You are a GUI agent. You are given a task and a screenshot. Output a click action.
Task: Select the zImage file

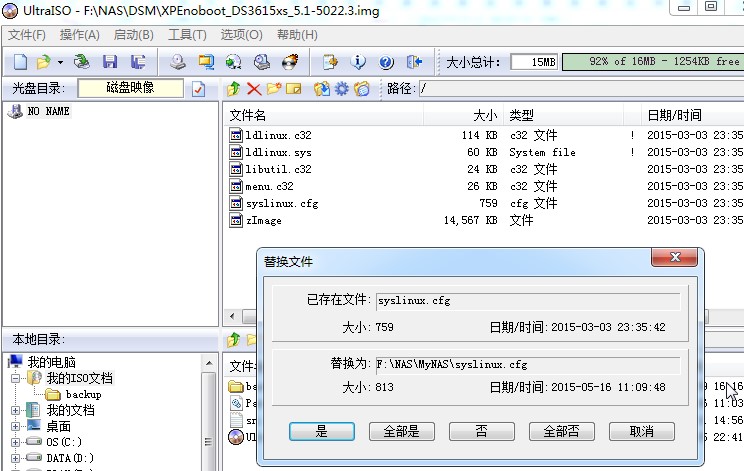coord(263,221)
